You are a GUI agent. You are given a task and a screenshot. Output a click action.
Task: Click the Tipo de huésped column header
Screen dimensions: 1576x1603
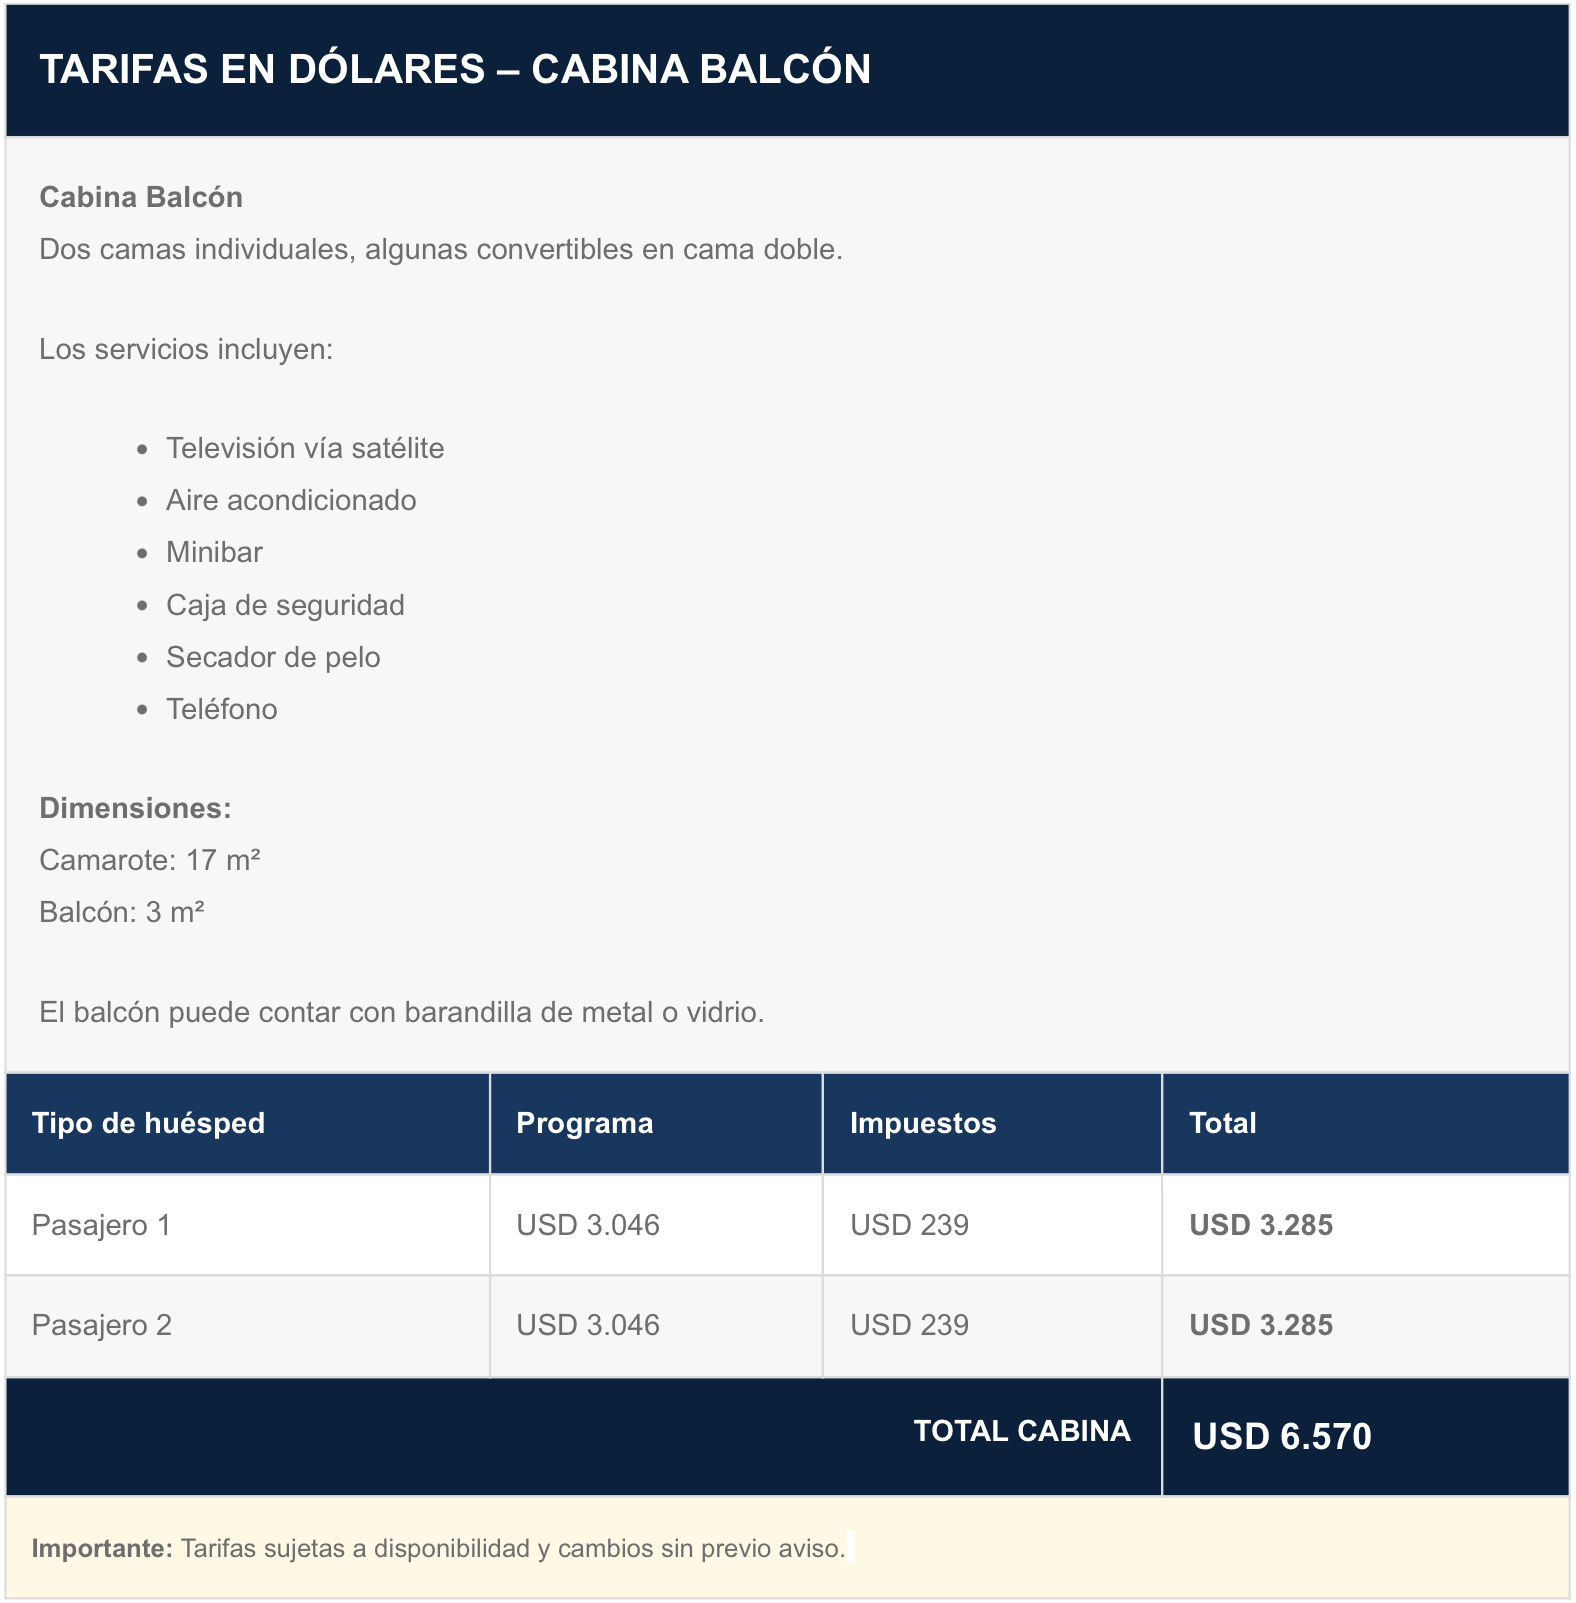coord(148,1123)
